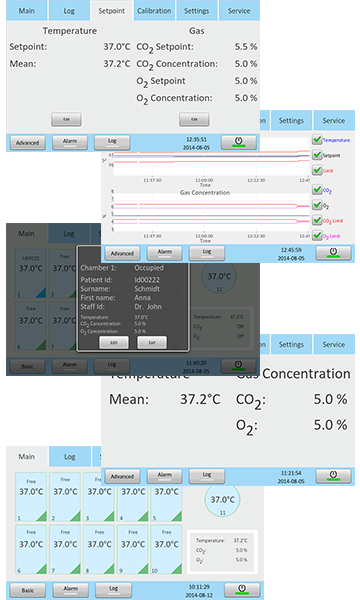Toggle the CO2 Limit checkbox

[317, 220]
